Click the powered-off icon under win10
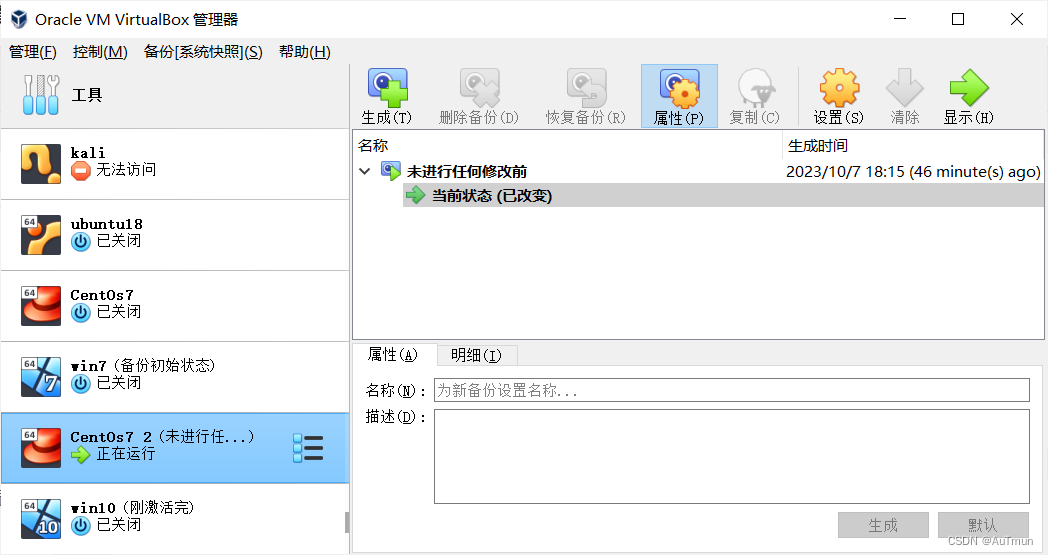This screenshot has height=555, width=1048. (x=80, y=526)
